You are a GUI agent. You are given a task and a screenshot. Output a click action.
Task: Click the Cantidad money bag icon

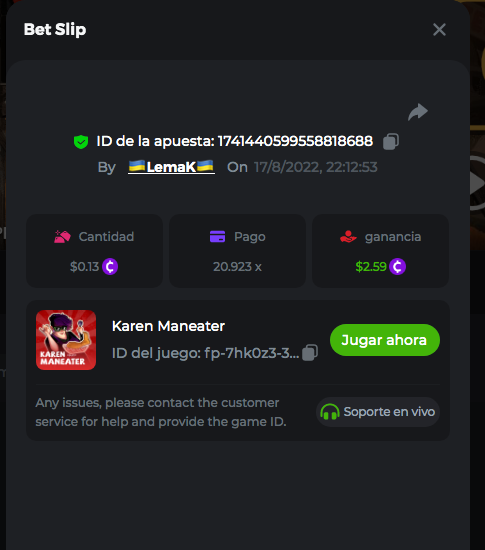coord(62,237)
